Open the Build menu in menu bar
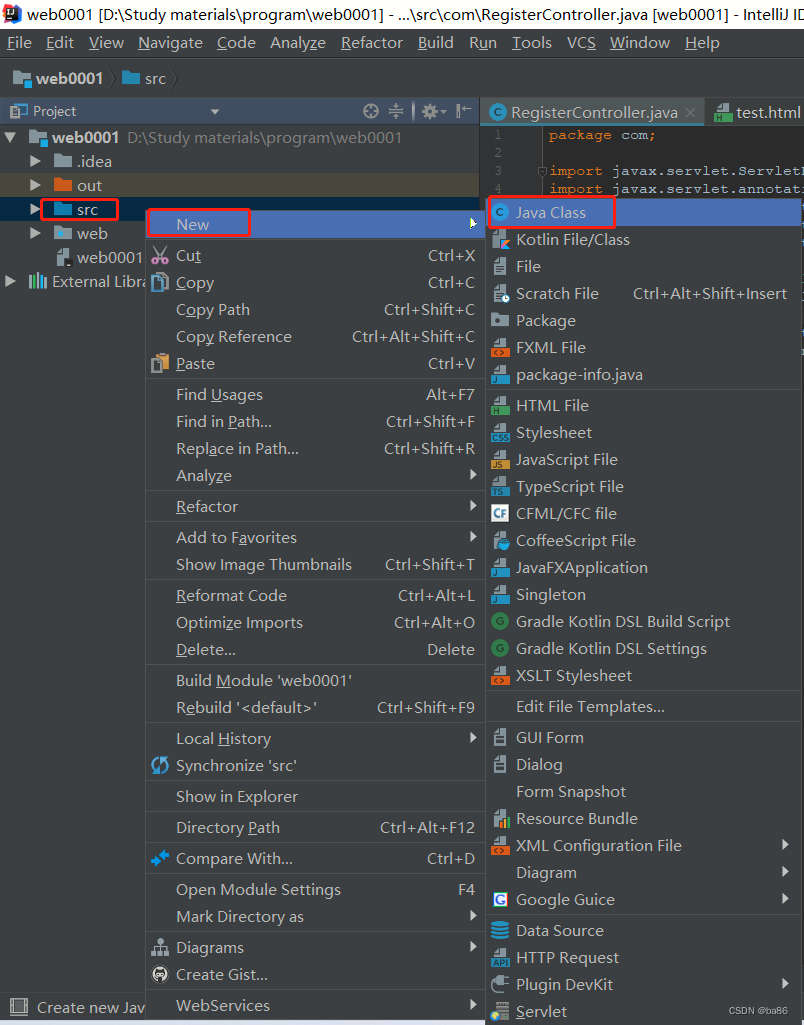The height and width of the screenshot is (1025, 804). 435,42
